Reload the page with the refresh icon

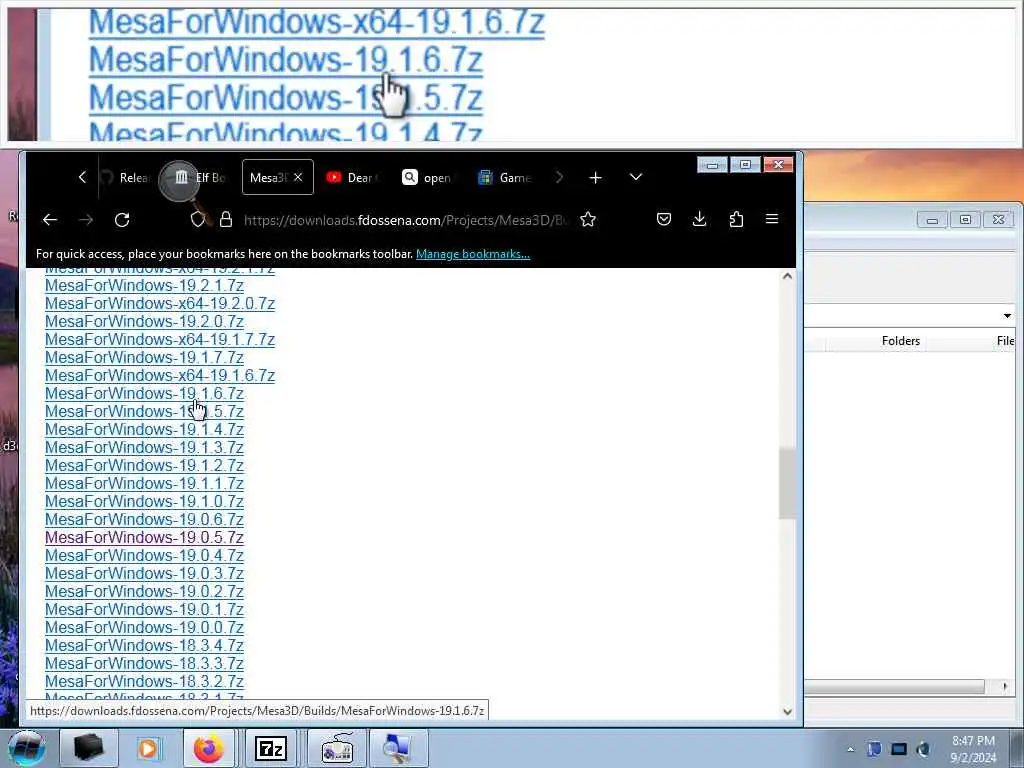click(122, 220)
